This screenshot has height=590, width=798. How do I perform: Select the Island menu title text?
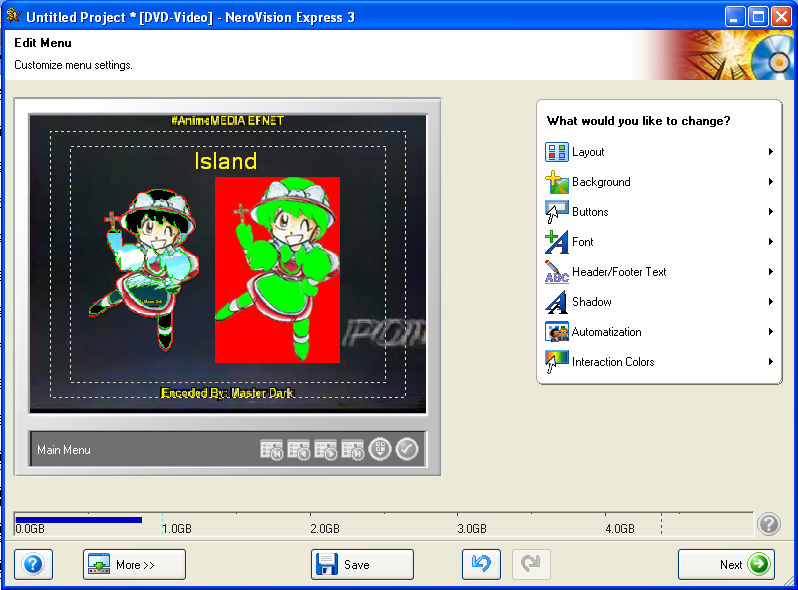225,161
